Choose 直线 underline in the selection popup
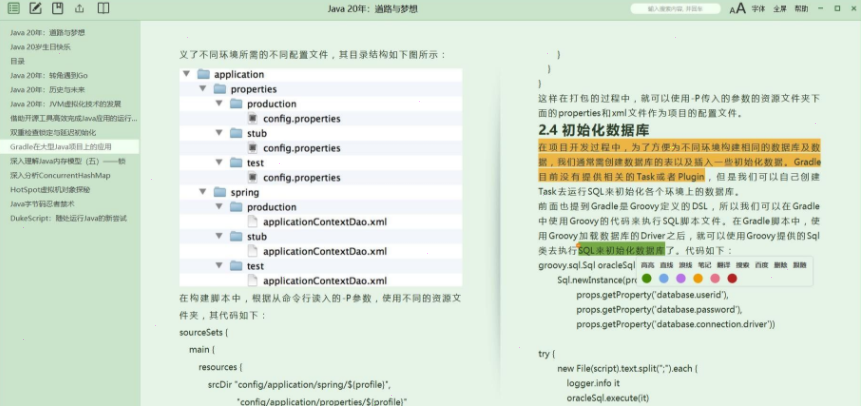The image size is (861, 406). coord(666,265)
